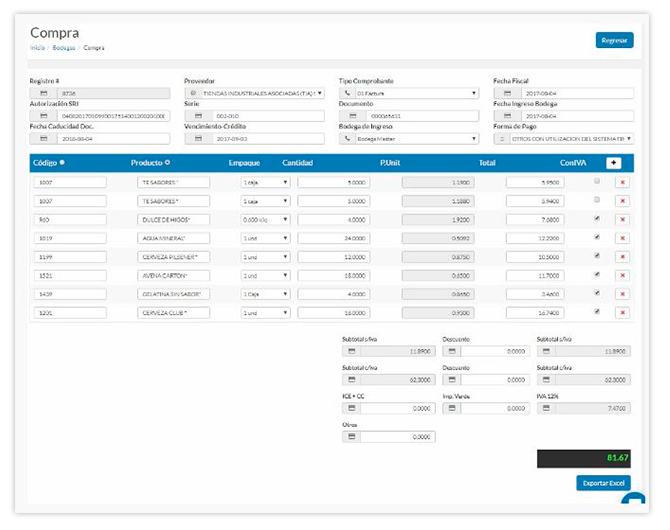Toggle ConIVA checkbox for GELATINA SIN SABOR
This screenshot has width=670, height=530.
click(597, 293)
